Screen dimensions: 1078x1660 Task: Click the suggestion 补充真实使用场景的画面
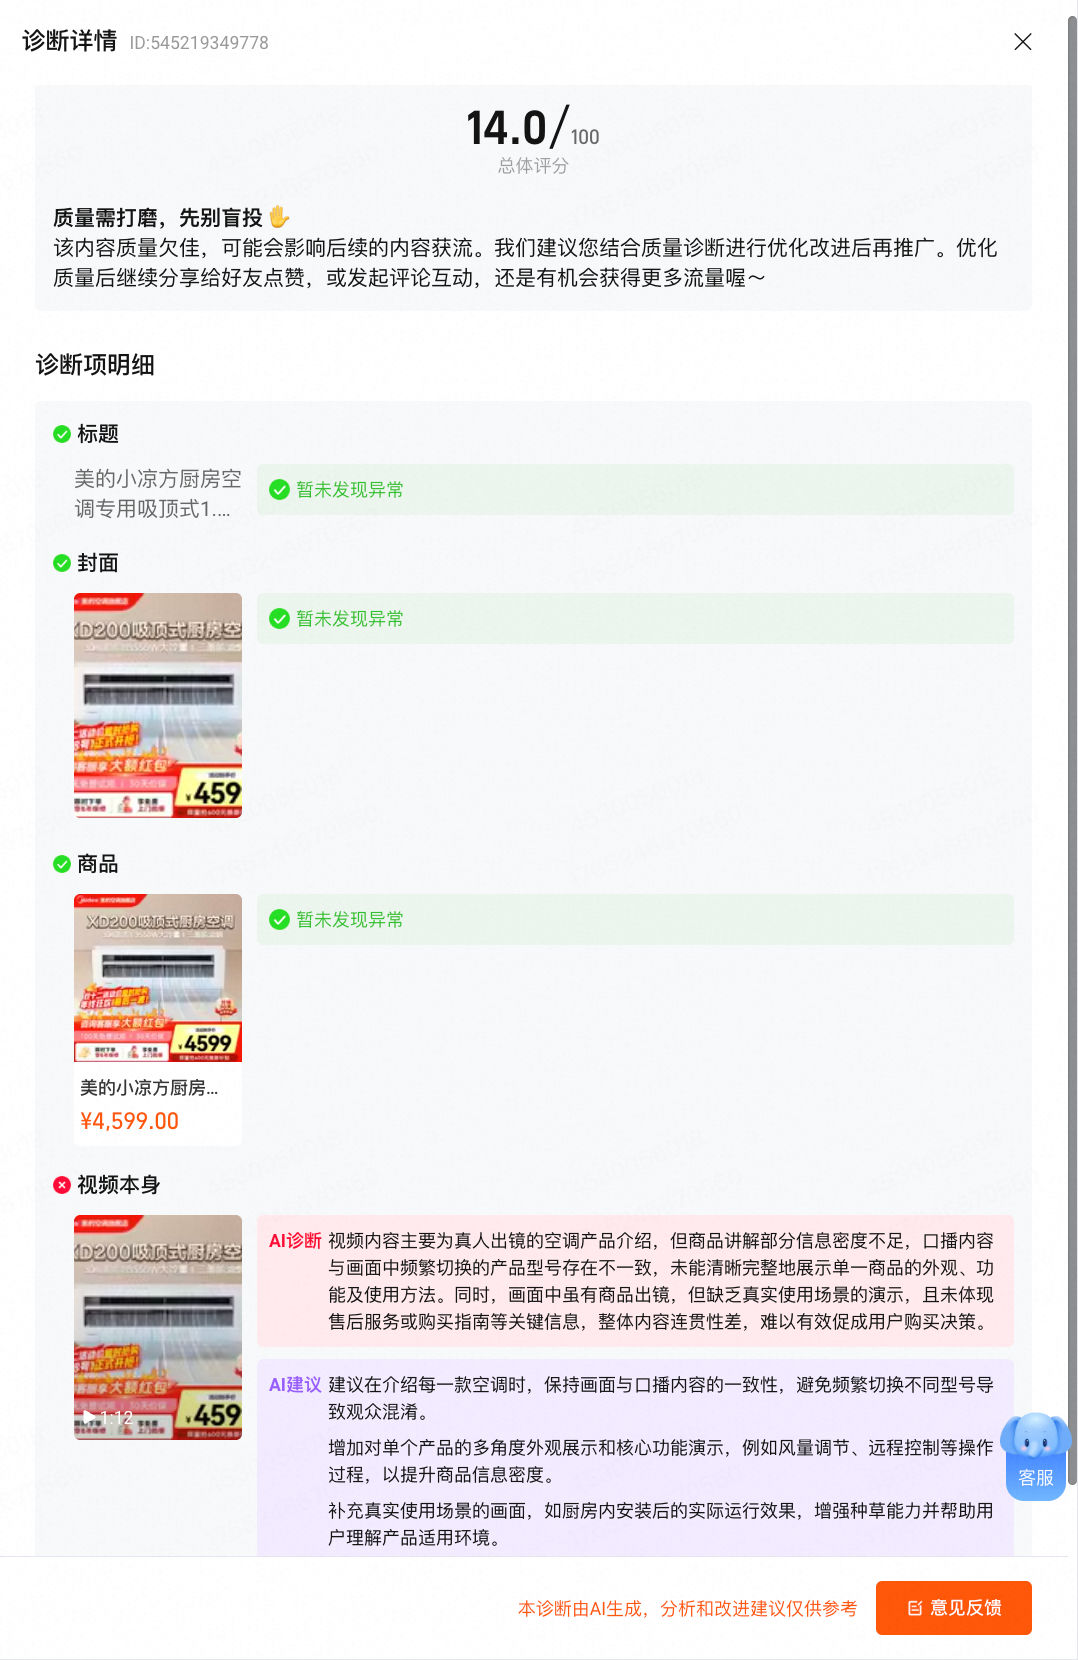(x=661, y=1524)
